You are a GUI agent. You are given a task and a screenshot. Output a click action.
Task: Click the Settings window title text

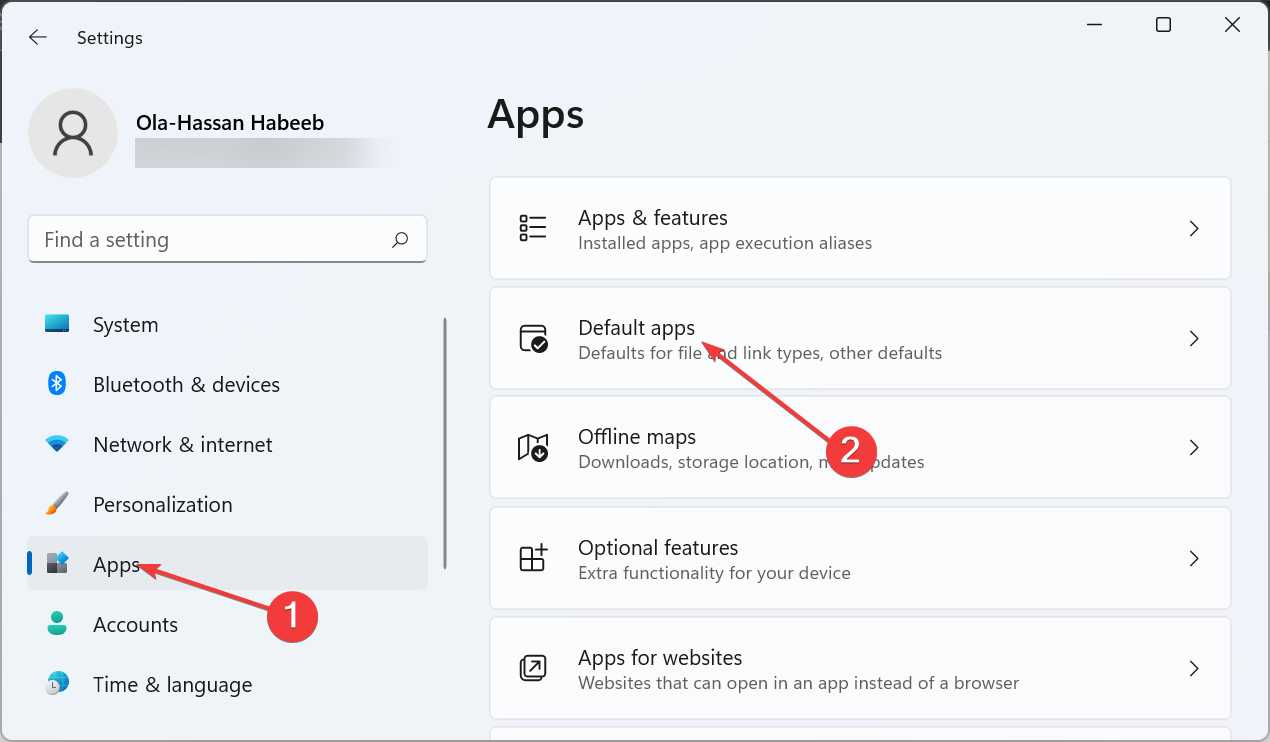110,38
